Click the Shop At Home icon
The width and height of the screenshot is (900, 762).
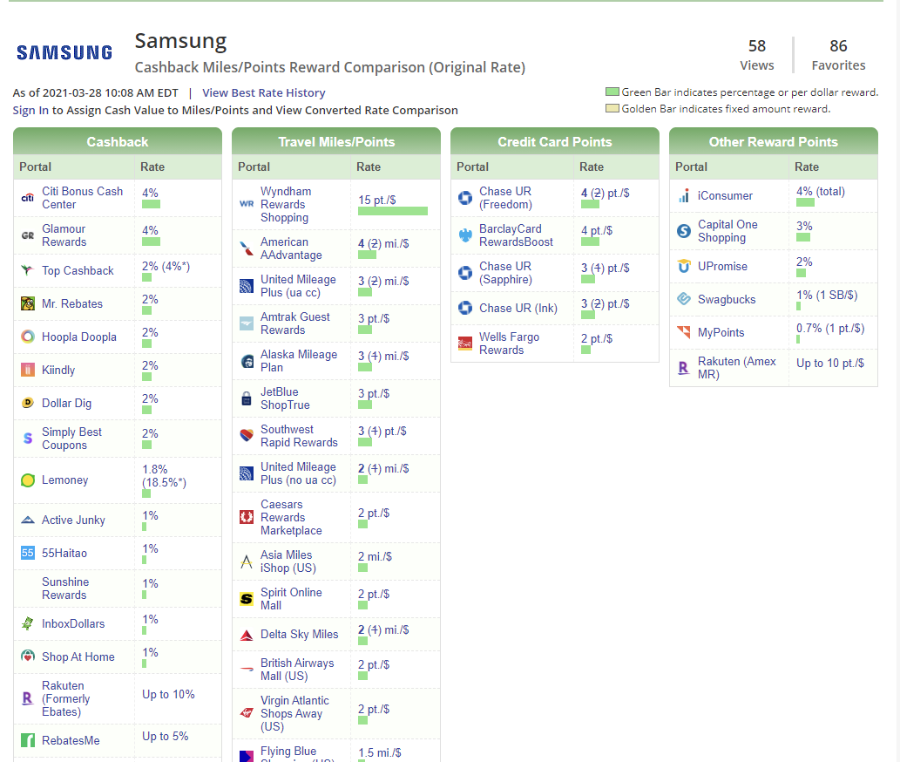coord(28,656)
